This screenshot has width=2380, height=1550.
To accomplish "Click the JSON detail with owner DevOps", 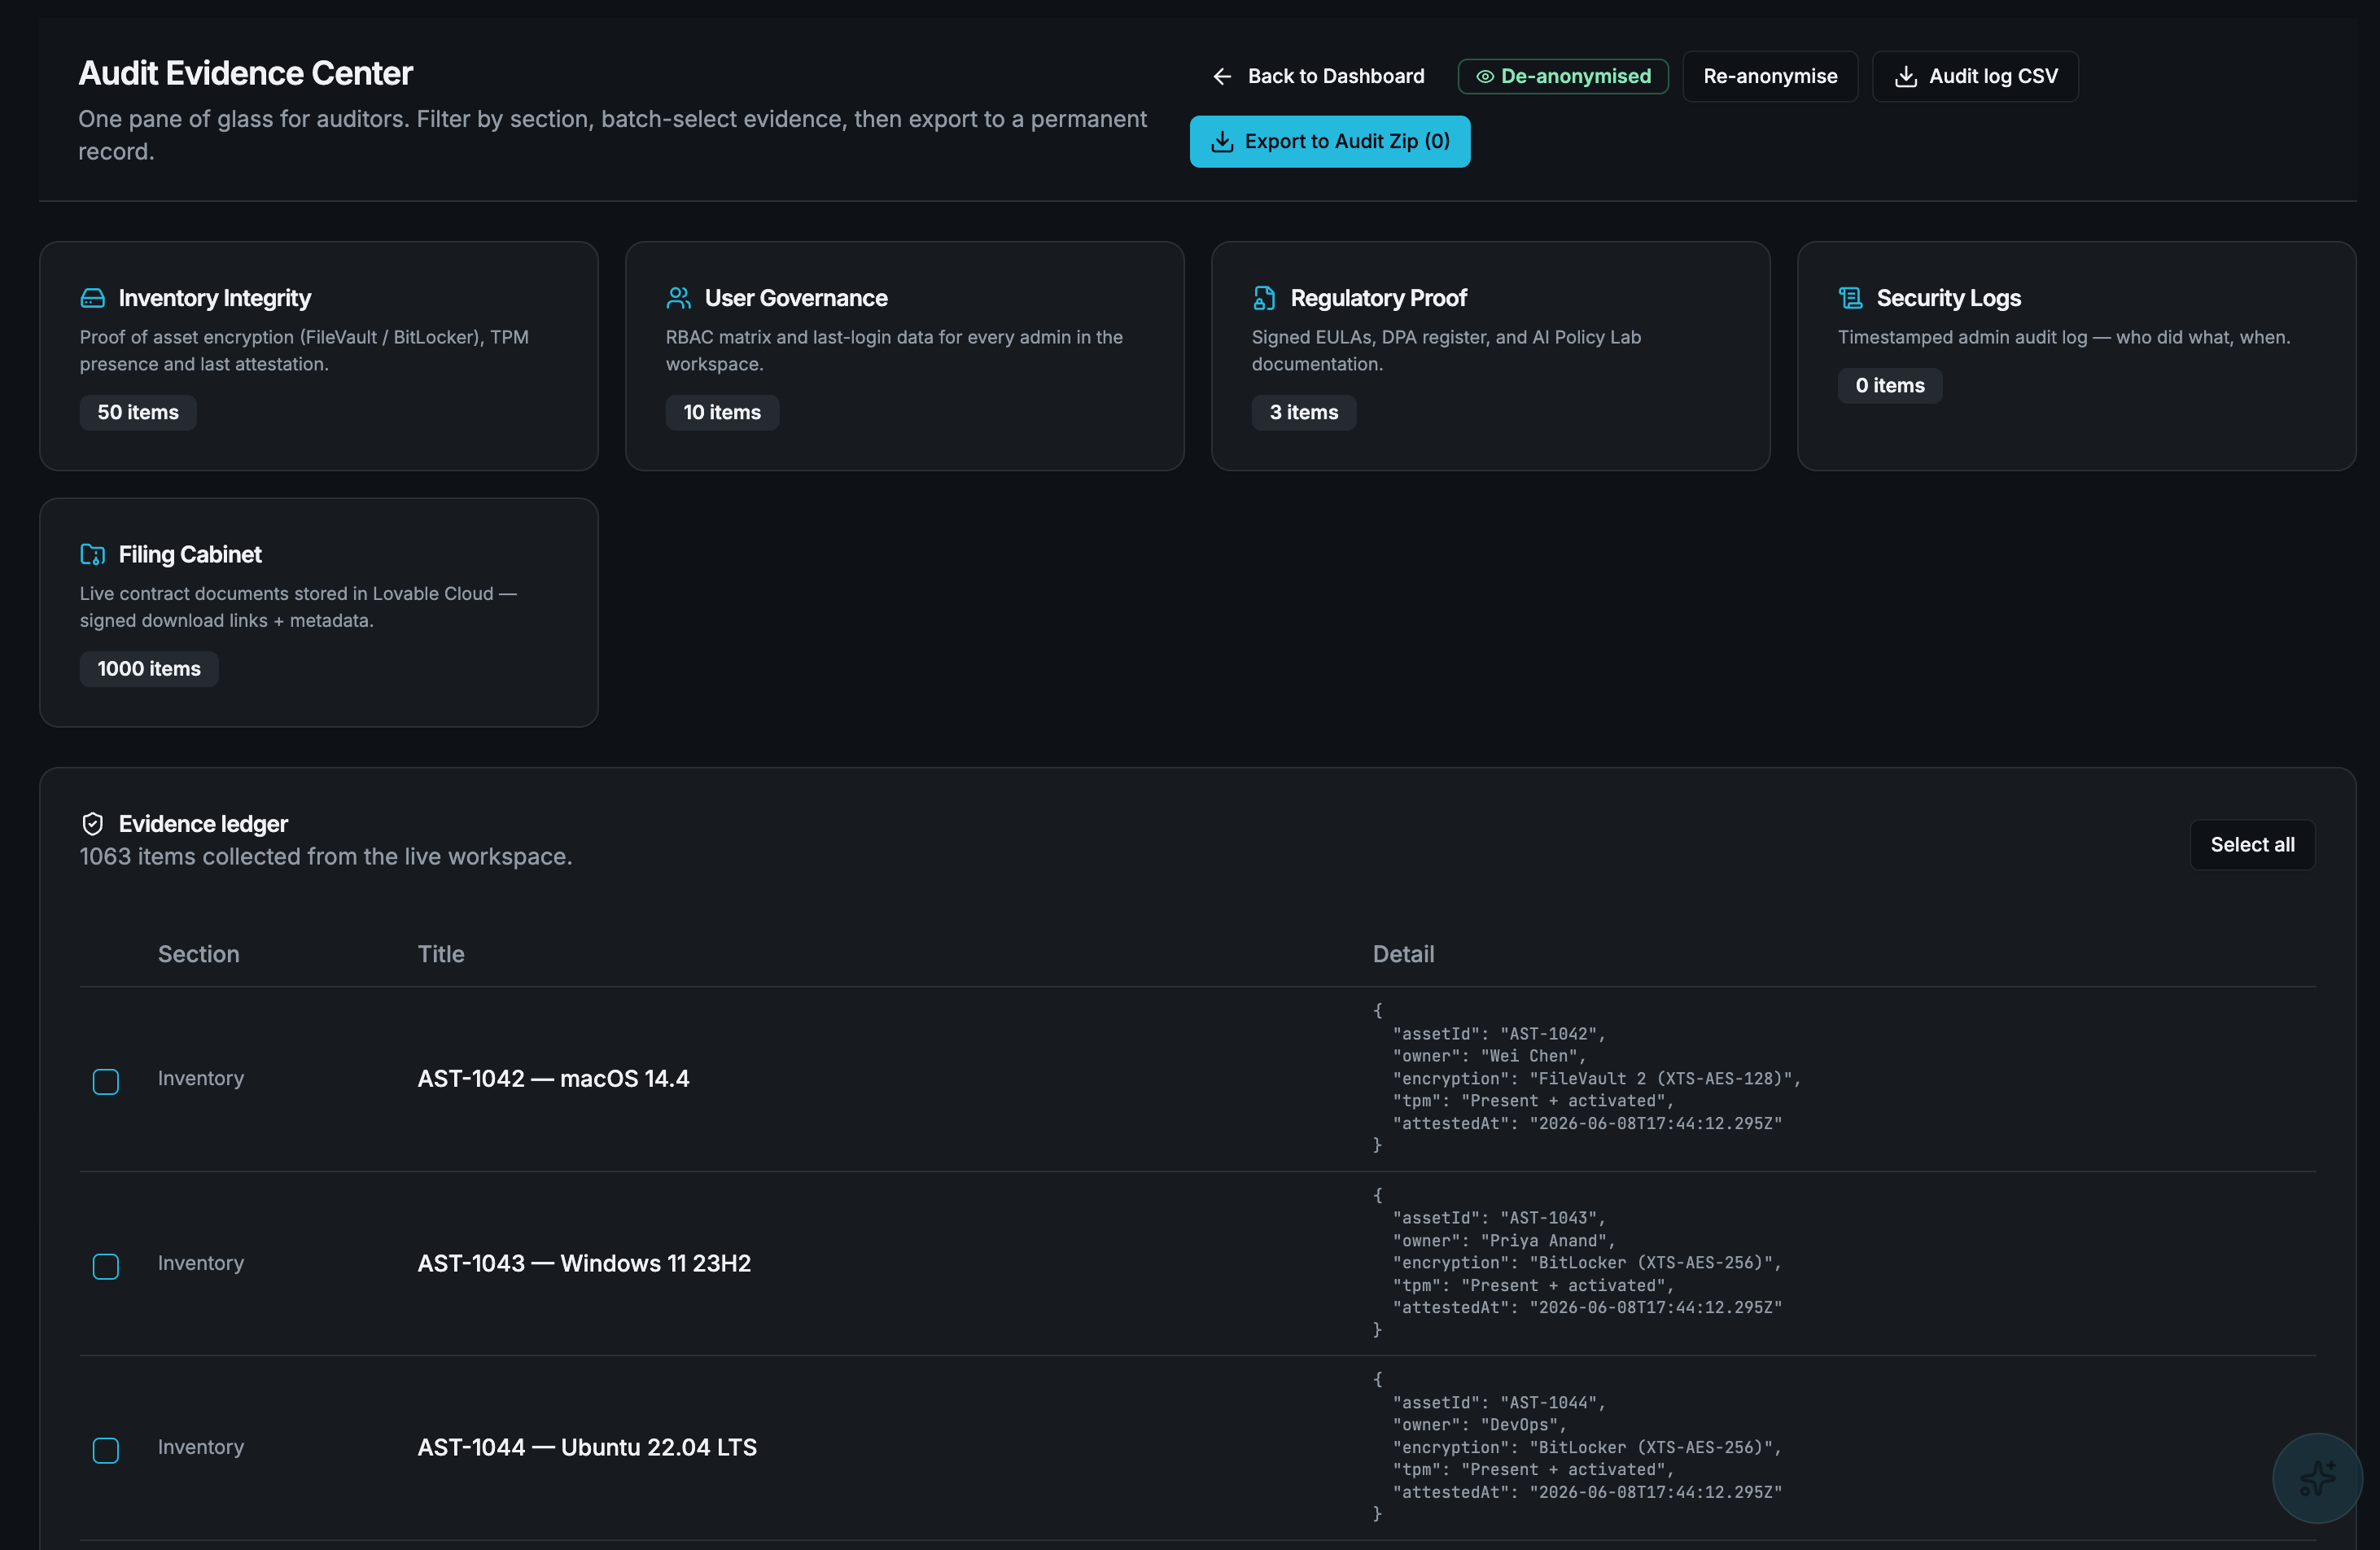I will point(1578,1447).
